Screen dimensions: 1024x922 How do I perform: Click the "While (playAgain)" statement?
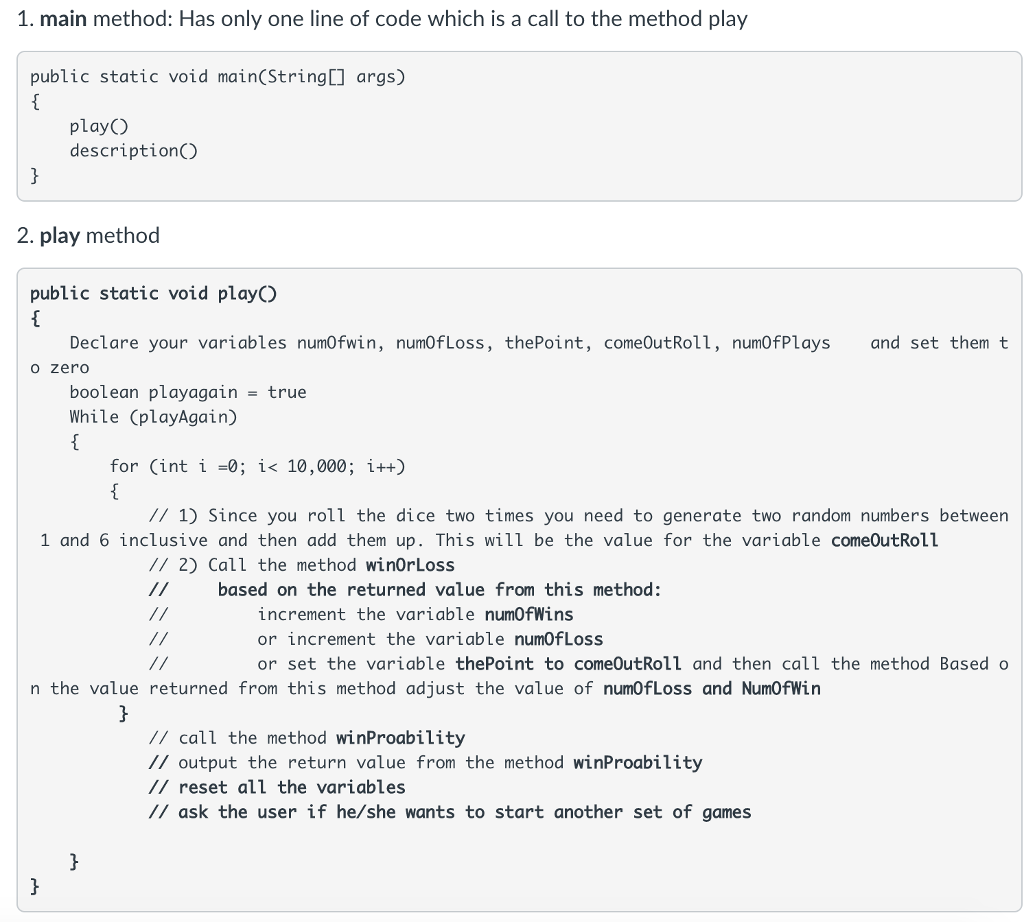pyautogui.click(x=153, y=417)
